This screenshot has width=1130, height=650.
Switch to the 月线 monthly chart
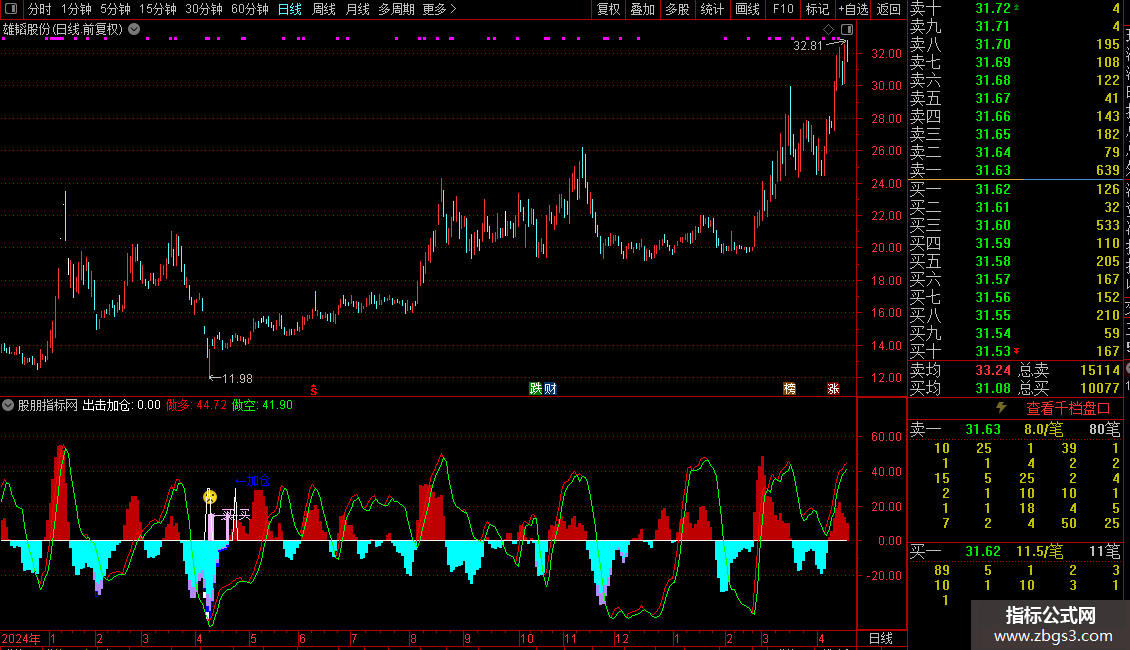(x=357, y=9)
